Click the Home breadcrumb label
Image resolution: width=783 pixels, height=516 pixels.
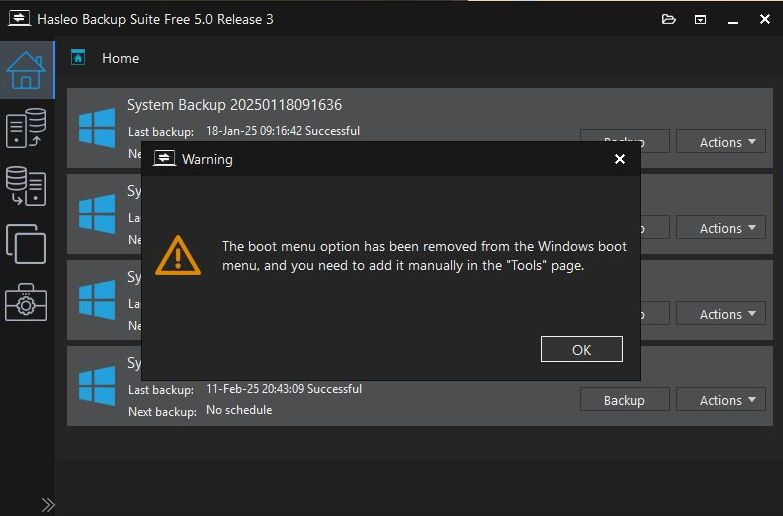[120, 58]
